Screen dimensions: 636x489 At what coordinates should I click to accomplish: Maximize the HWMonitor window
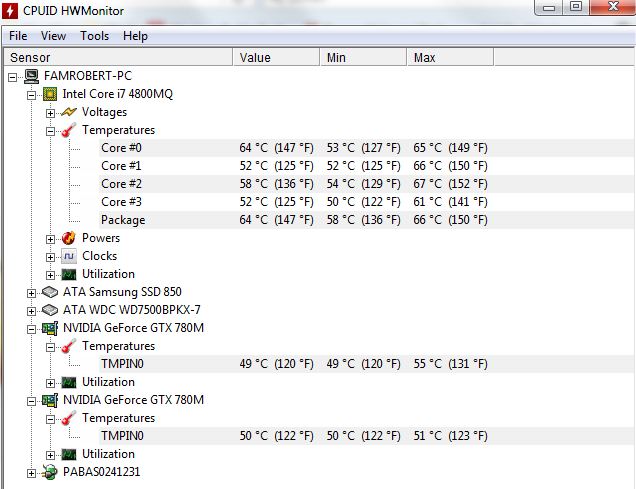(x=576, y=7)
